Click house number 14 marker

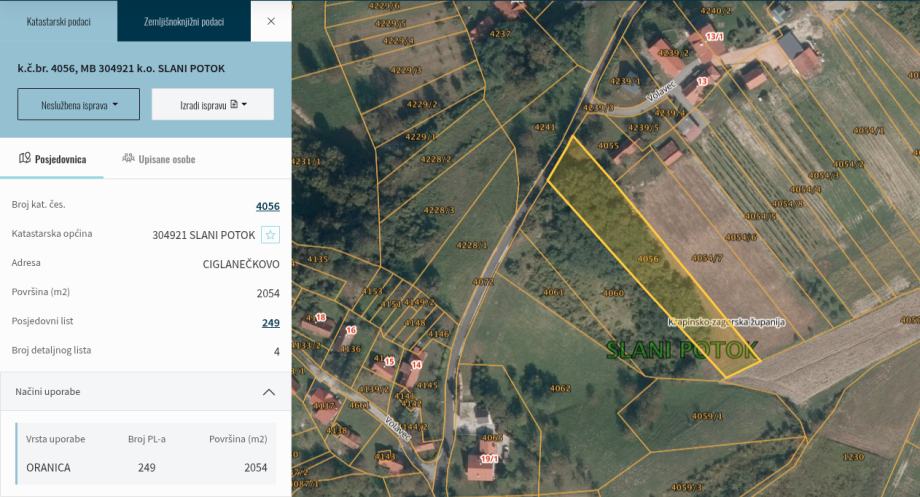[416, 365]
